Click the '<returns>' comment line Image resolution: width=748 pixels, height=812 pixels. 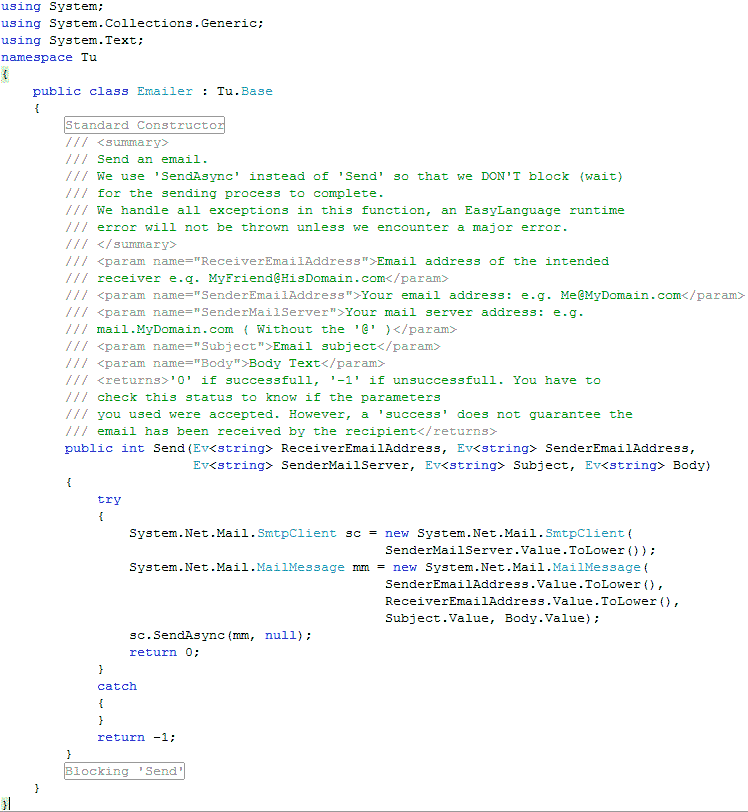333,381
